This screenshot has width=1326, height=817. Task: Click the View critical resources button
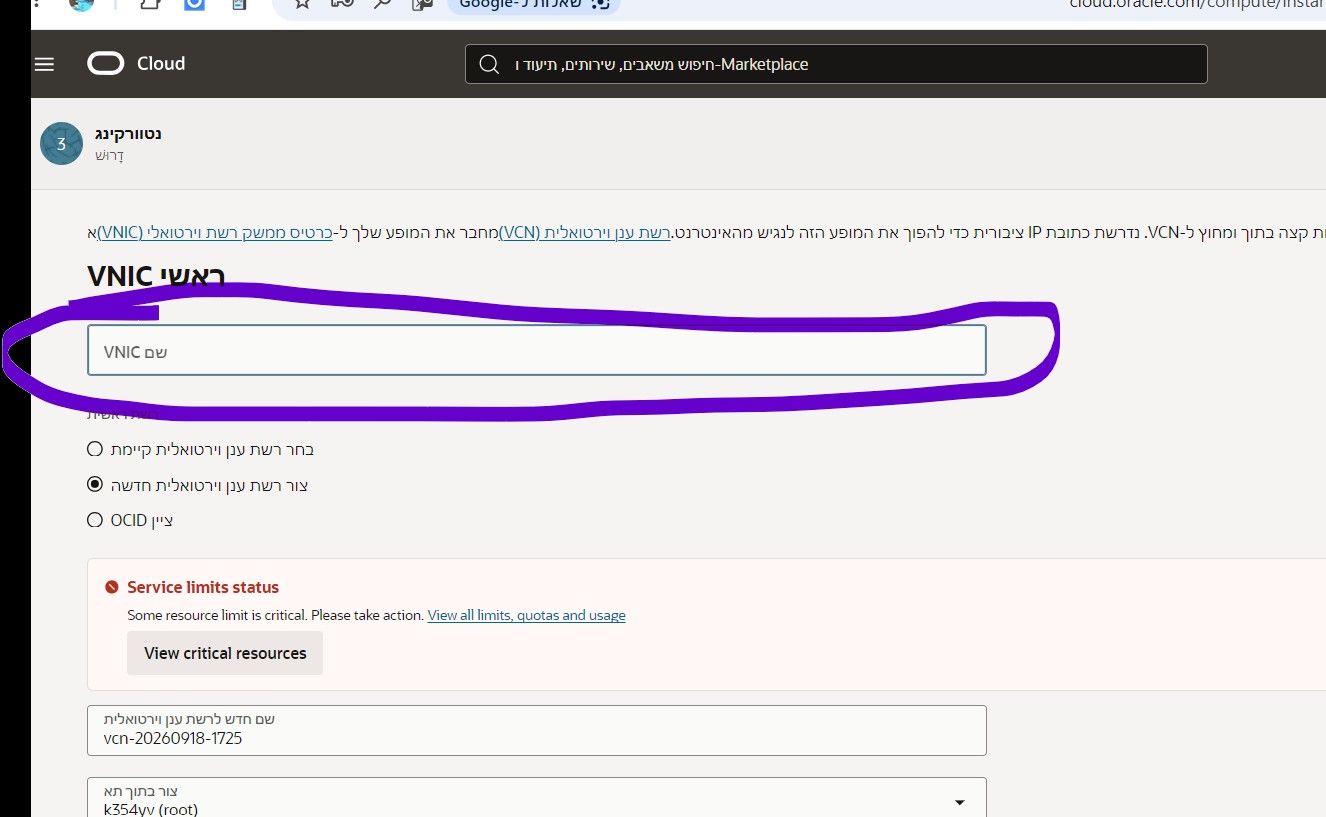coord(225,653)
